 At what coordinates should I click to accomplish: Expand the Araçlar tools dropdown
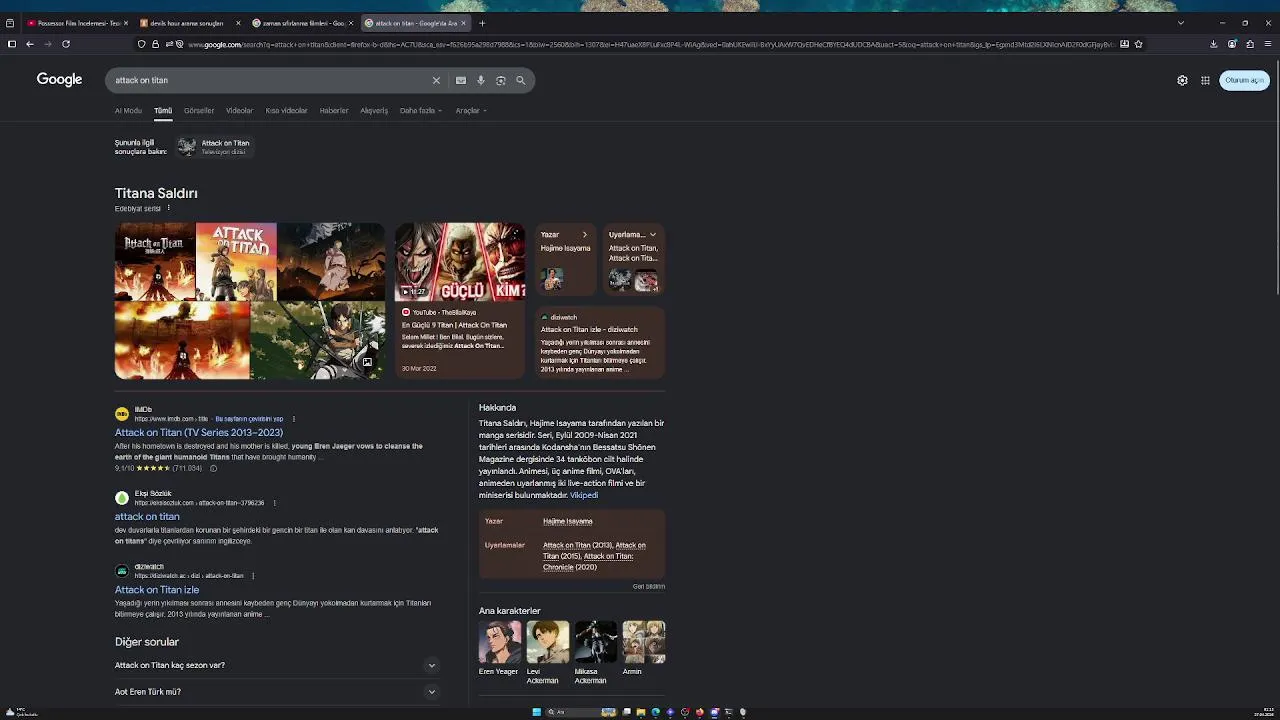point(471,111)
